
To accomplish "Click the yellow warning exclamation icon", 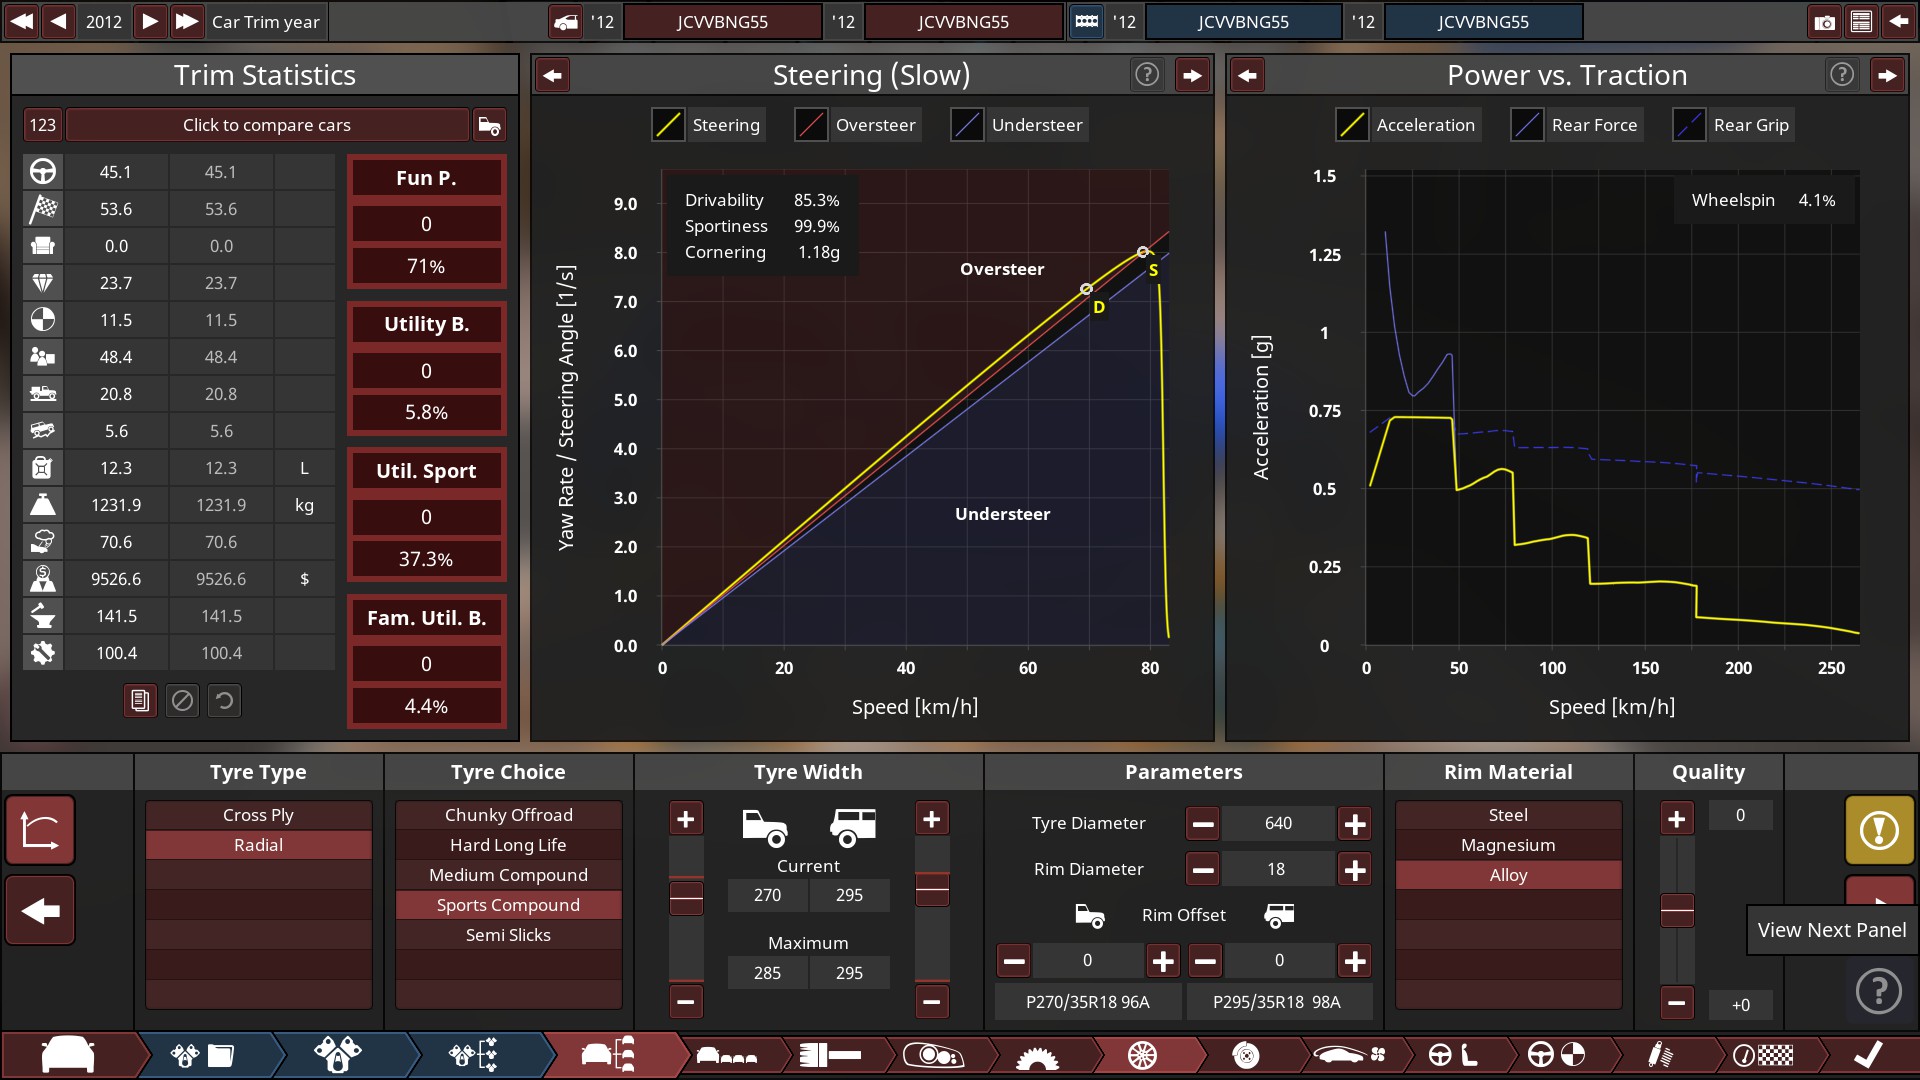I will [1879, 830].
